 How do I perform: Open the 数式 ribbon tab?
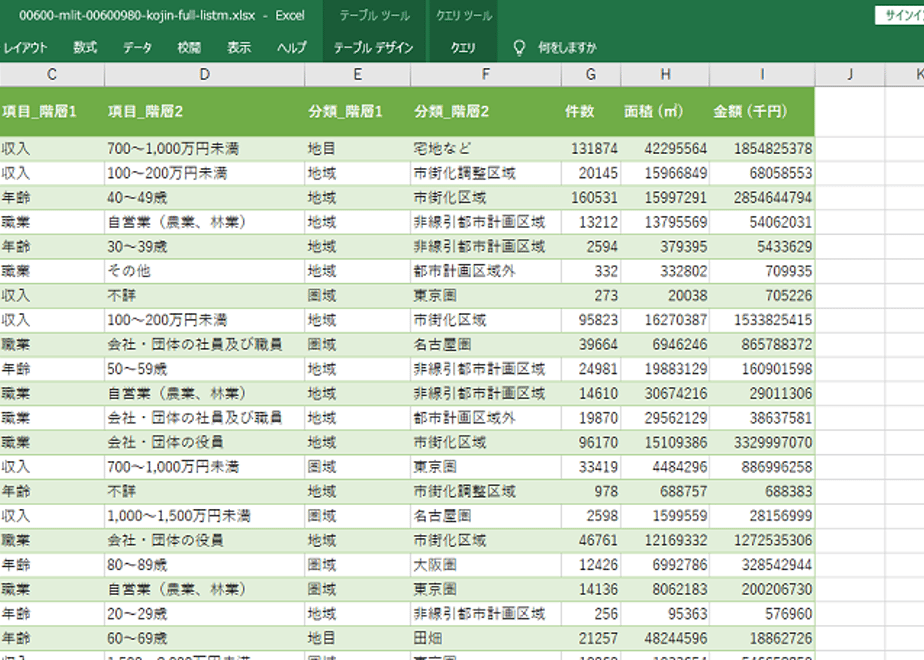(85, 48)
